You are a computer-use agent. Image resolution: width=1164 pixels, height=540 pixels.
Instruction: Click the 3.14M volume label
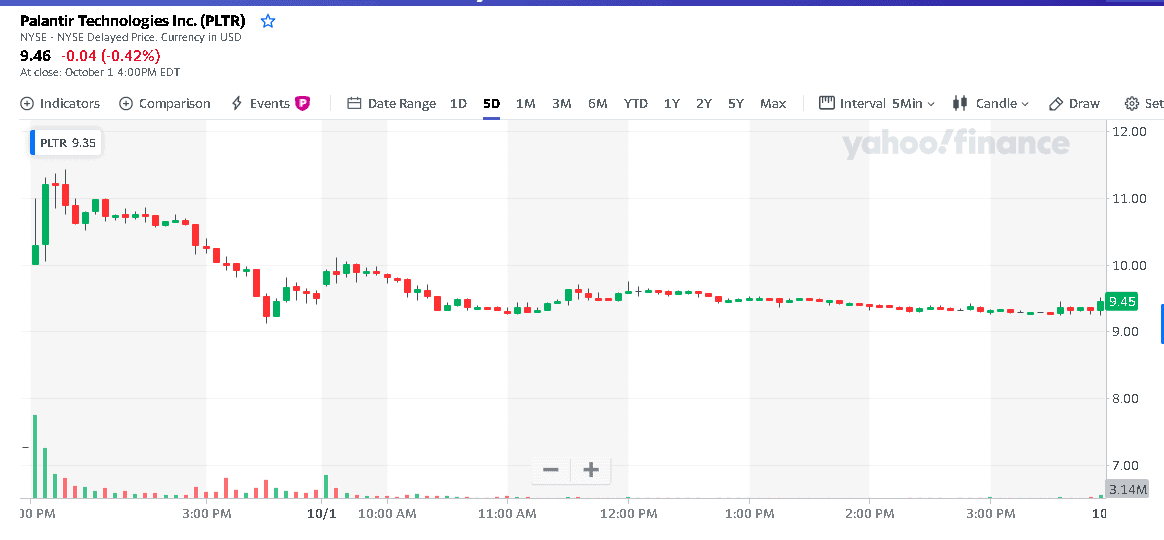point(1127,489)
